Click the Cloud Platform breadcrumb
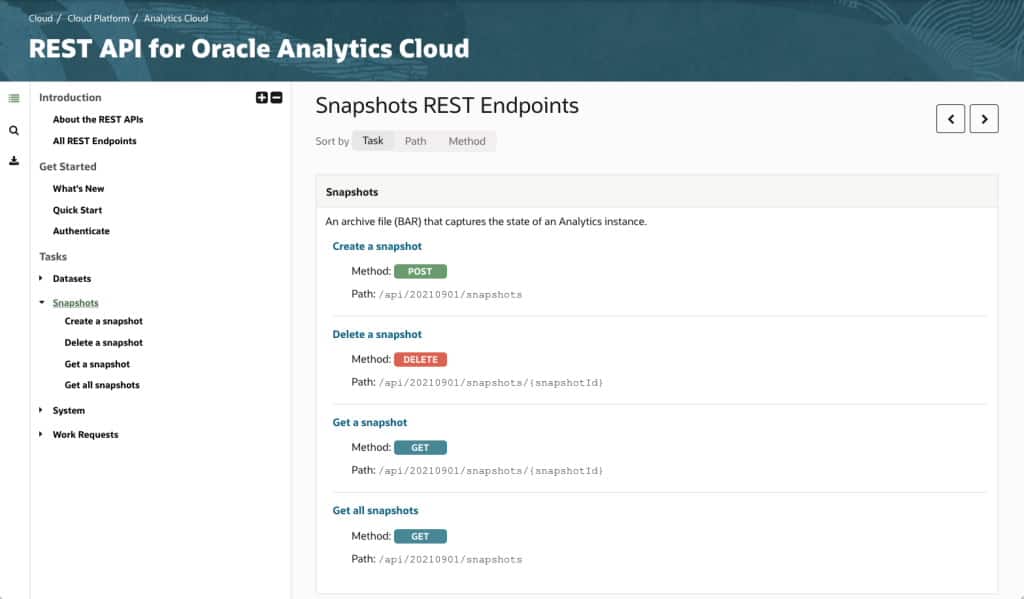The image size is (1024, 599). tap(96, 17)
